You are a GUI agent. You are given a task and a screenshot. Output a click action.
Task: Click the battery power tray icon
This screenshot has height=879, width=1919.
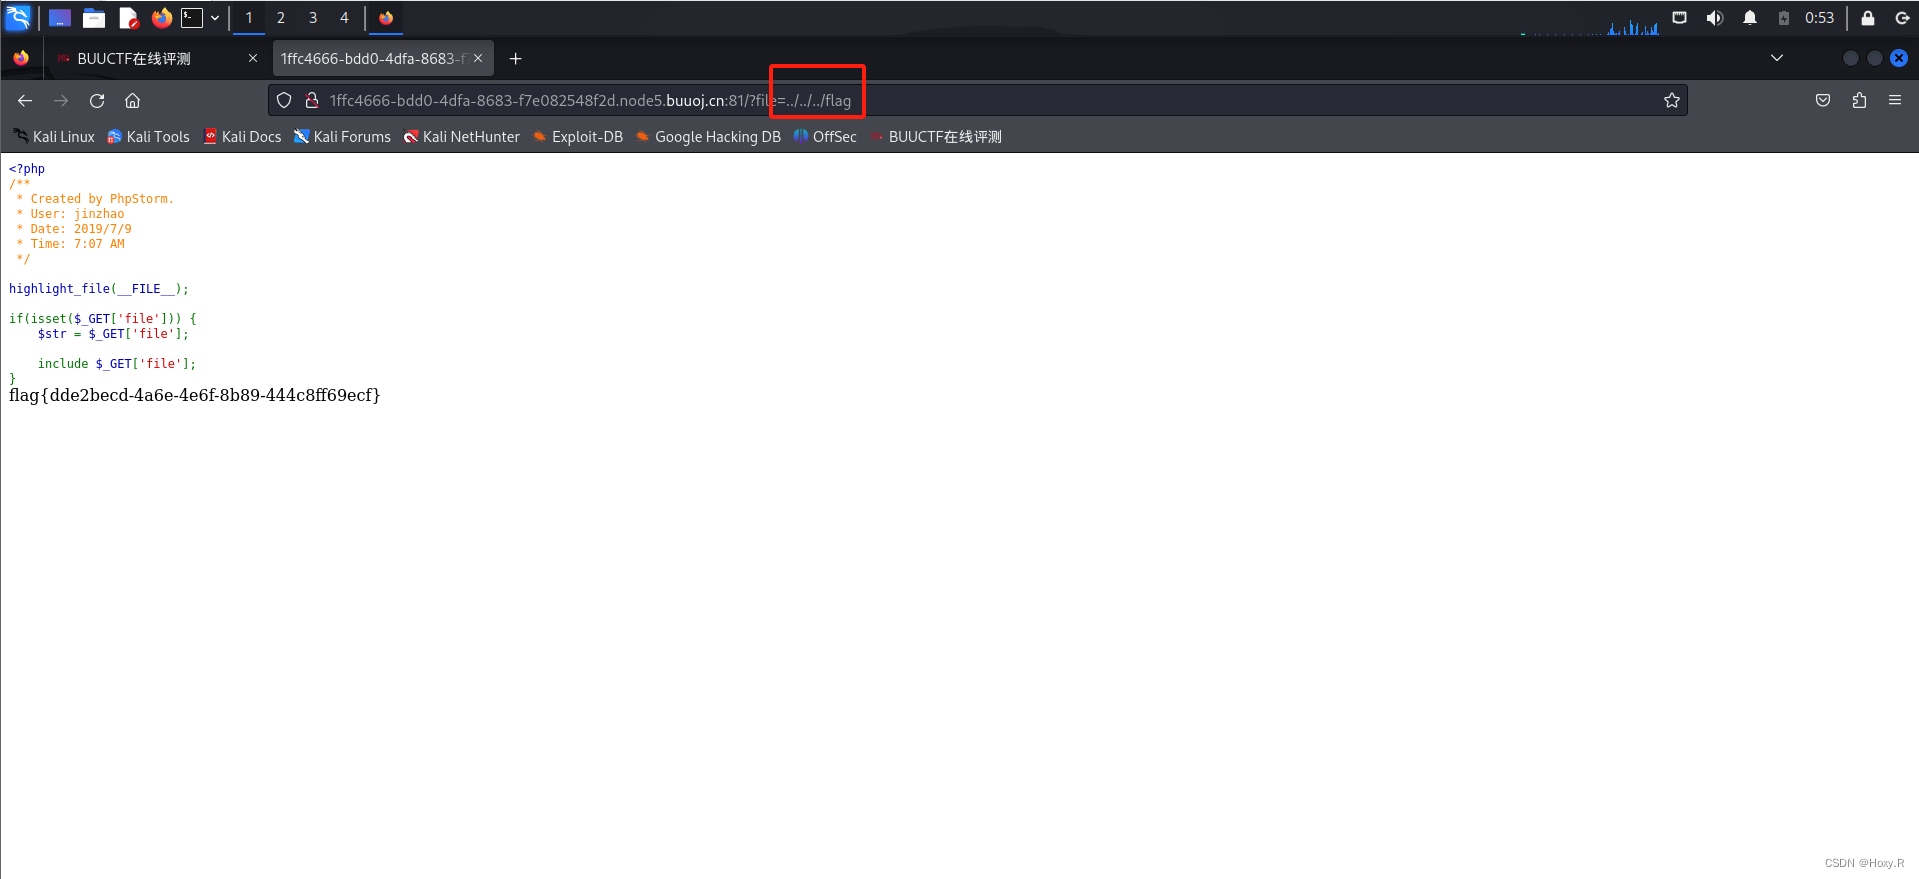pos(1783,18)
